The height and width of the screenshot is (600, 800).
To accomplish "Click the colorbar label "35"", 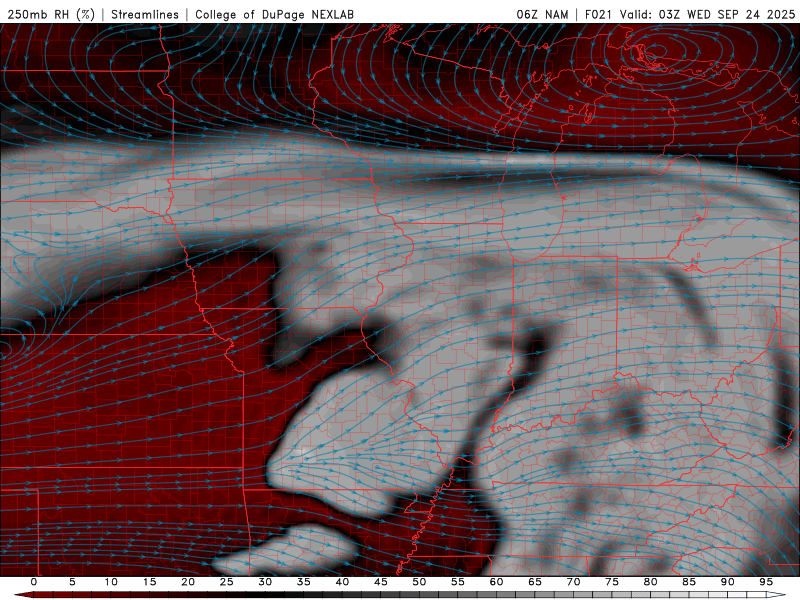I will (x=304, y=582).
